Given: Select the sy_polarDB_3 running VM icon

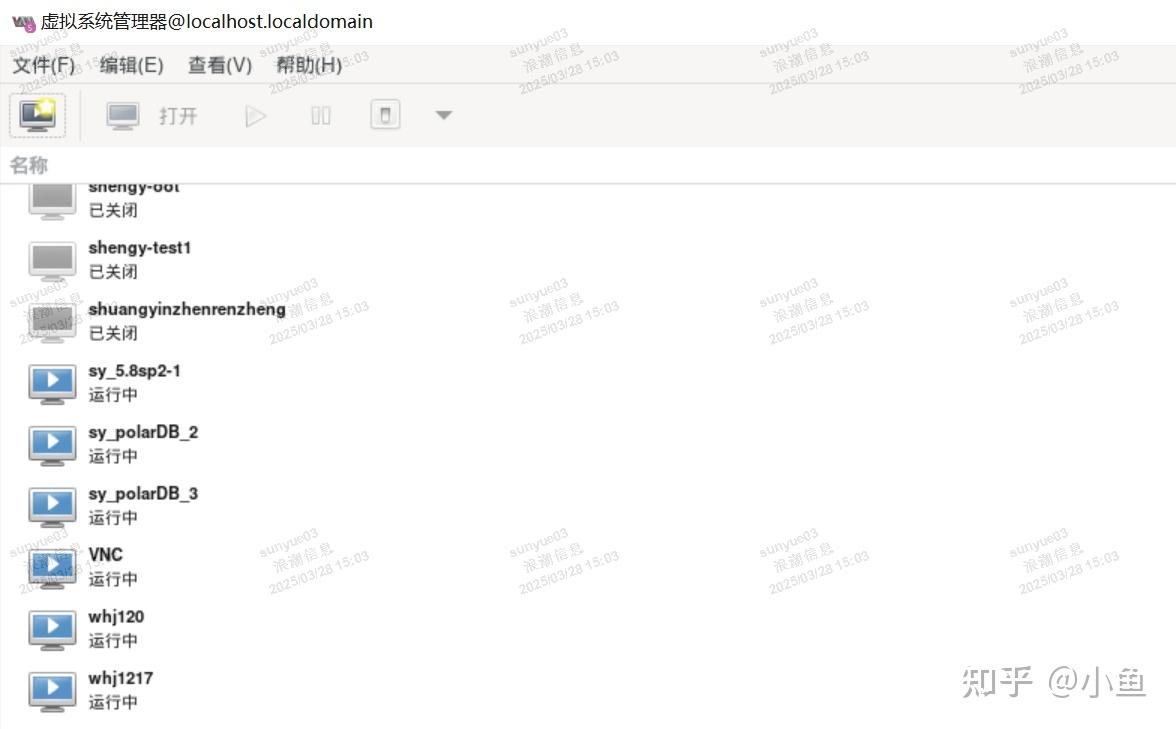Looking at the screenshot, I should pos(52,507).
